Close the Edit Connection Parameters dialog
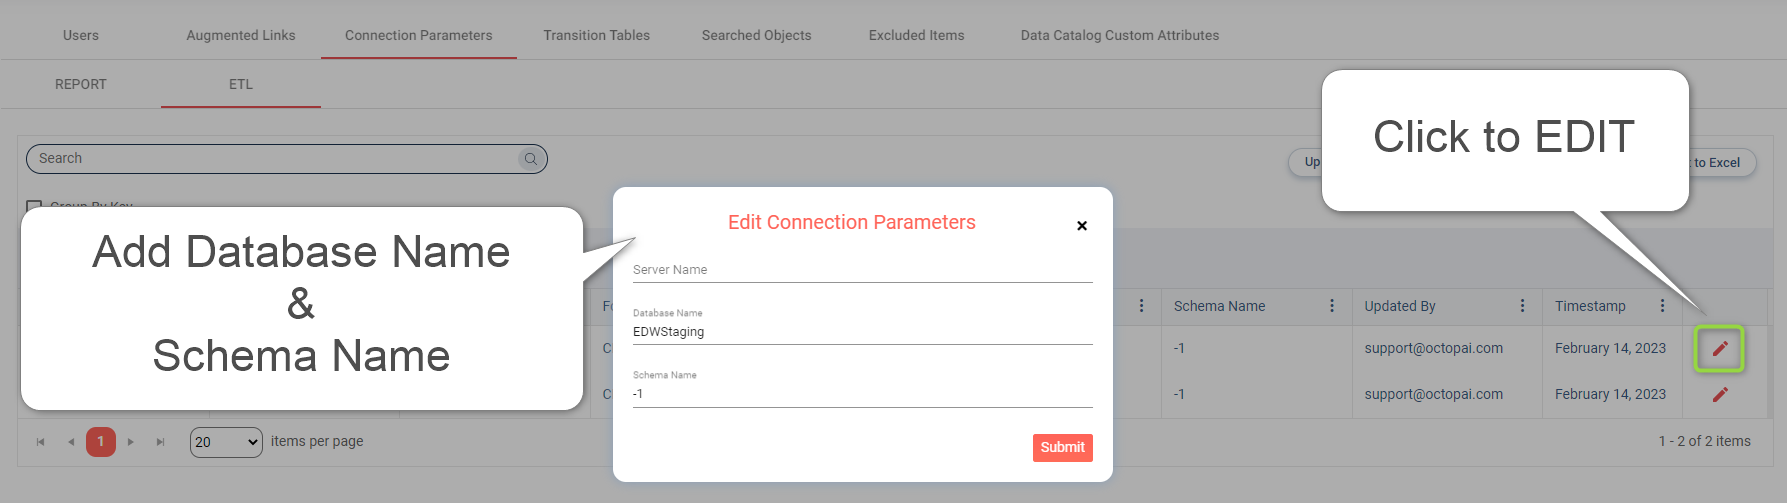Viewport: 1787px width, 503px height. 1081,226
